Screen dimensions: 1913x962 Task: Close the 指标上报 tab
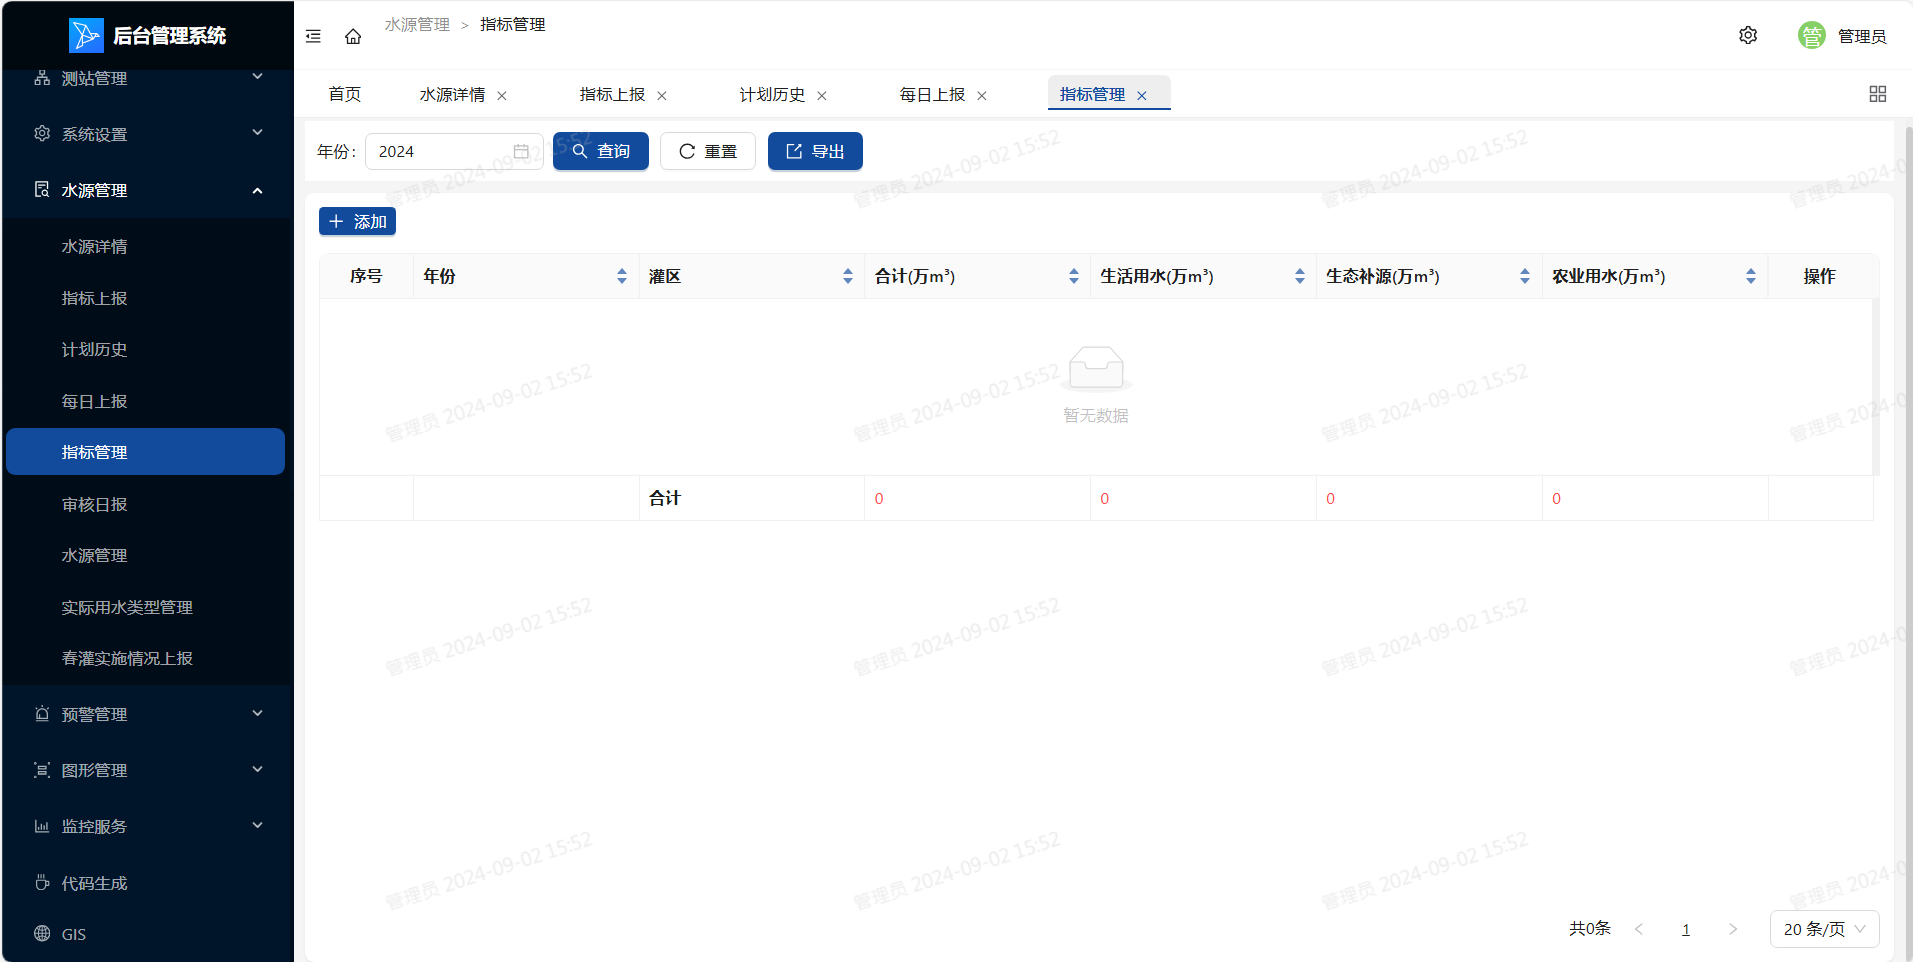point(662,96)
